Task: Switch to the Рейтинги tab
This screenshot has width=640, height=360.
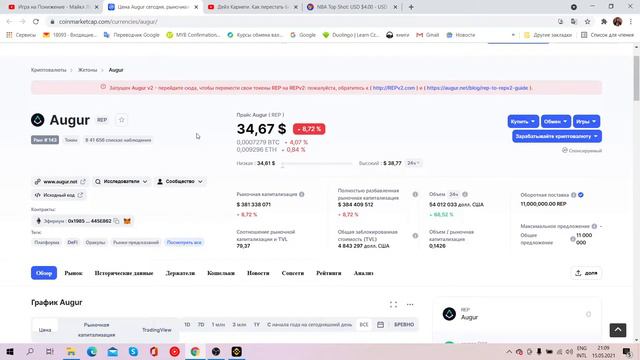Action: pos(329,273)
